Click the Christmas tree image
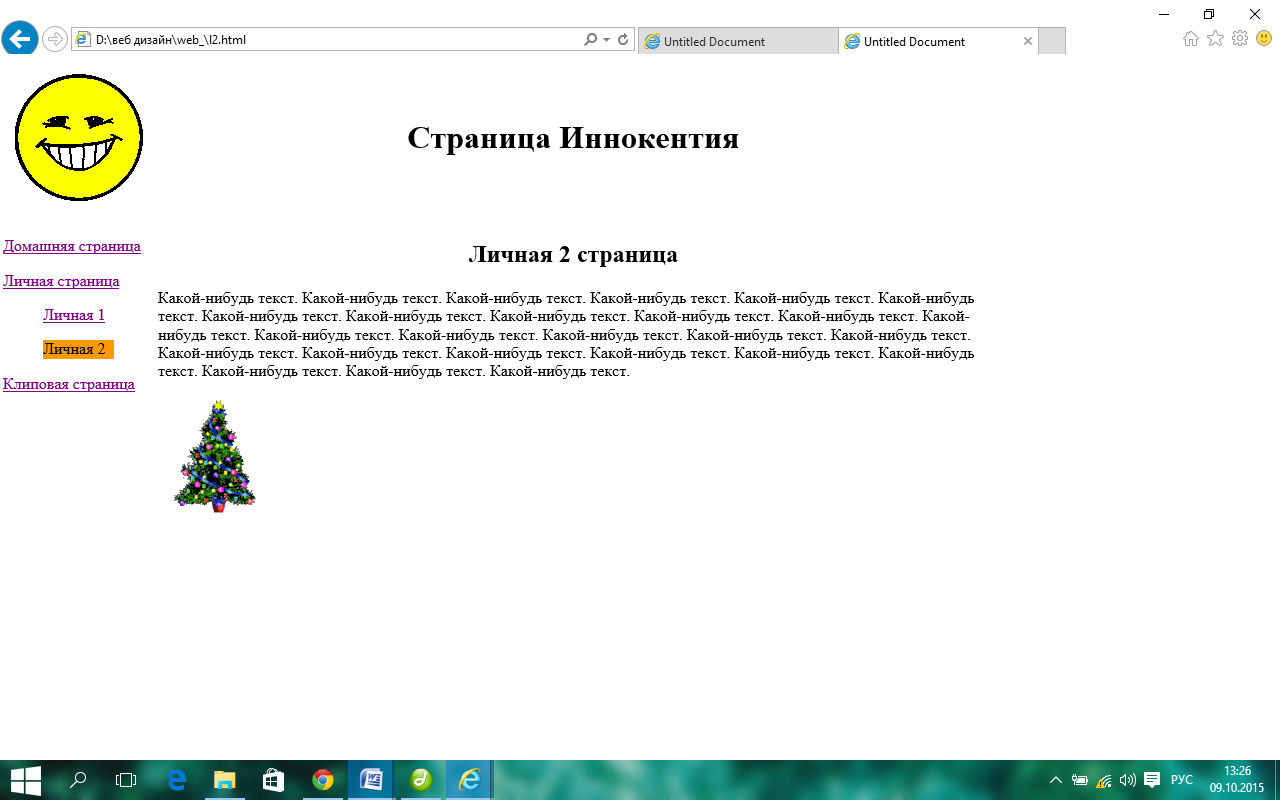Screen dimensions: 1280x800 pyautogui.click(x=216, y=456)
